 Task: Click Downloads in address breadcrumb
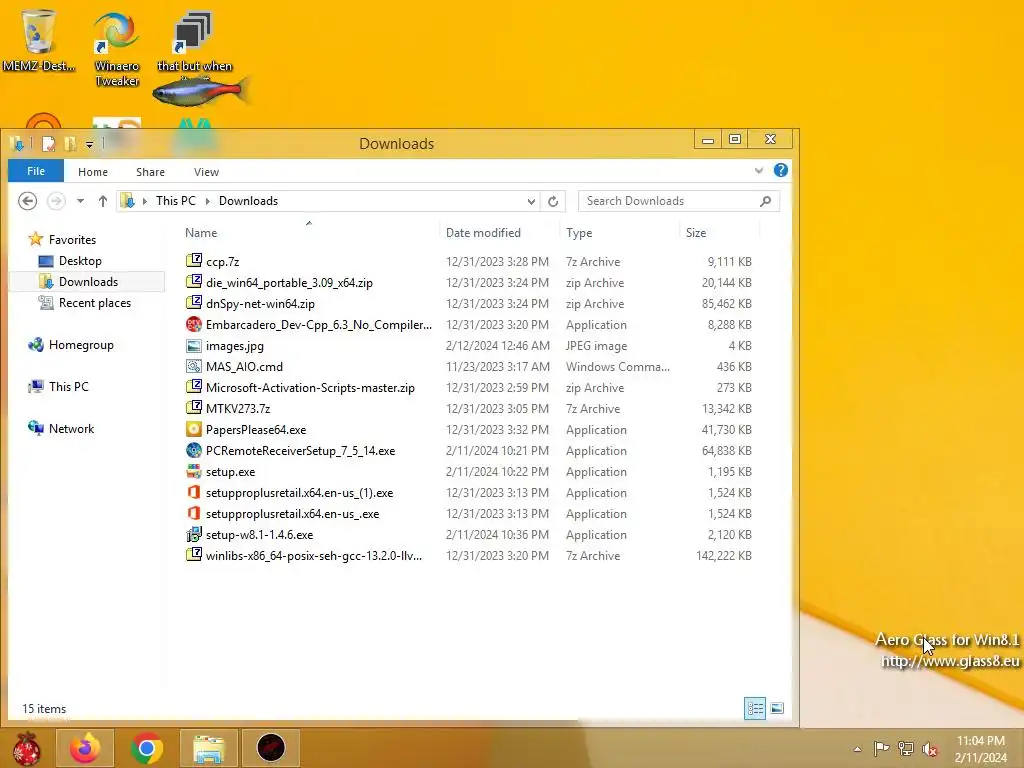(248, 201)
